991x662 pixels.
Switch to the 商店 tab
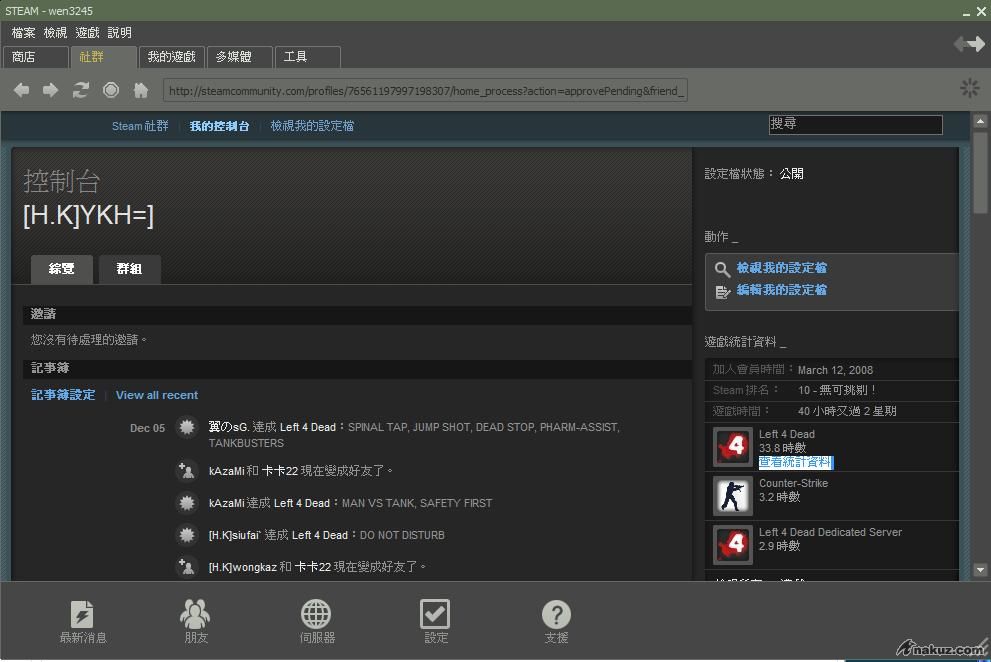(35, 57)
